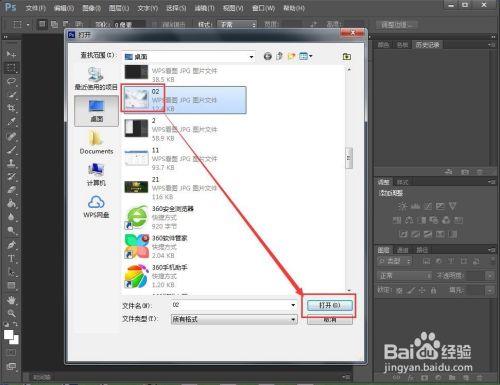Toggle adjustment layer filter

439,261
